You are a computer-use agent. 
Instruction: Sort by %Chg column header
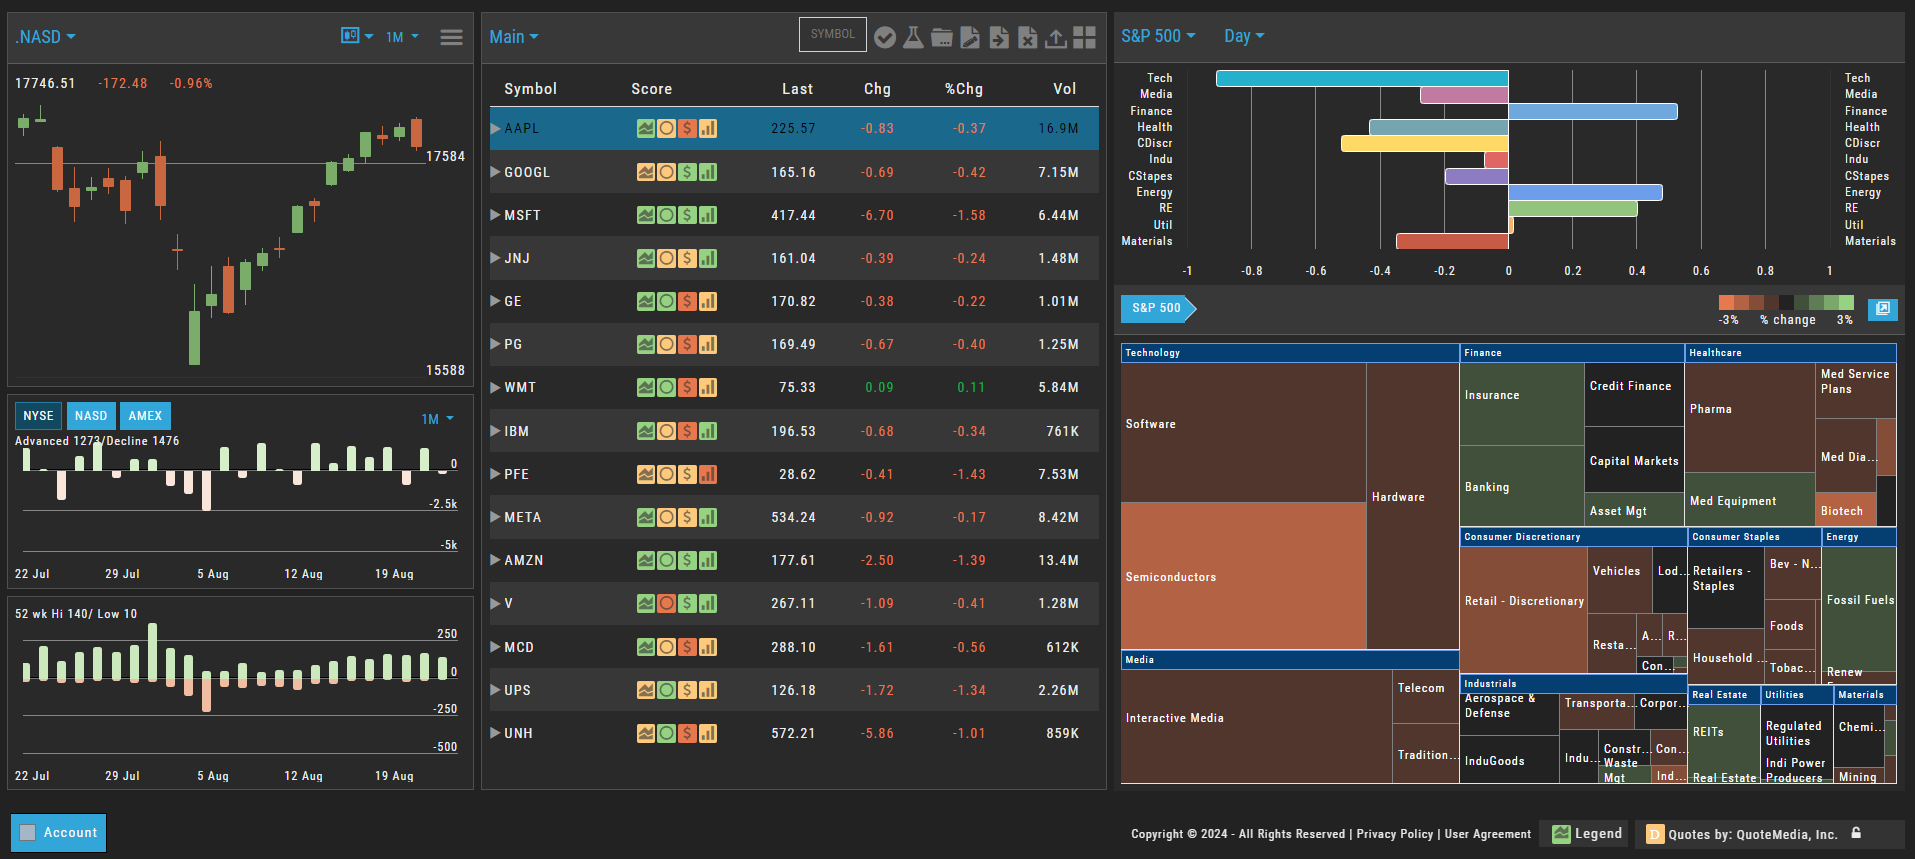tap(964, 89)
